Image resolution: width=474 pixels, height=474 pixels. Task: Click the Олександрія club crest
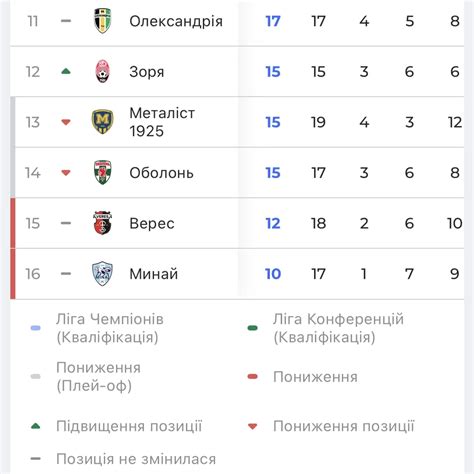pos(102,21)
